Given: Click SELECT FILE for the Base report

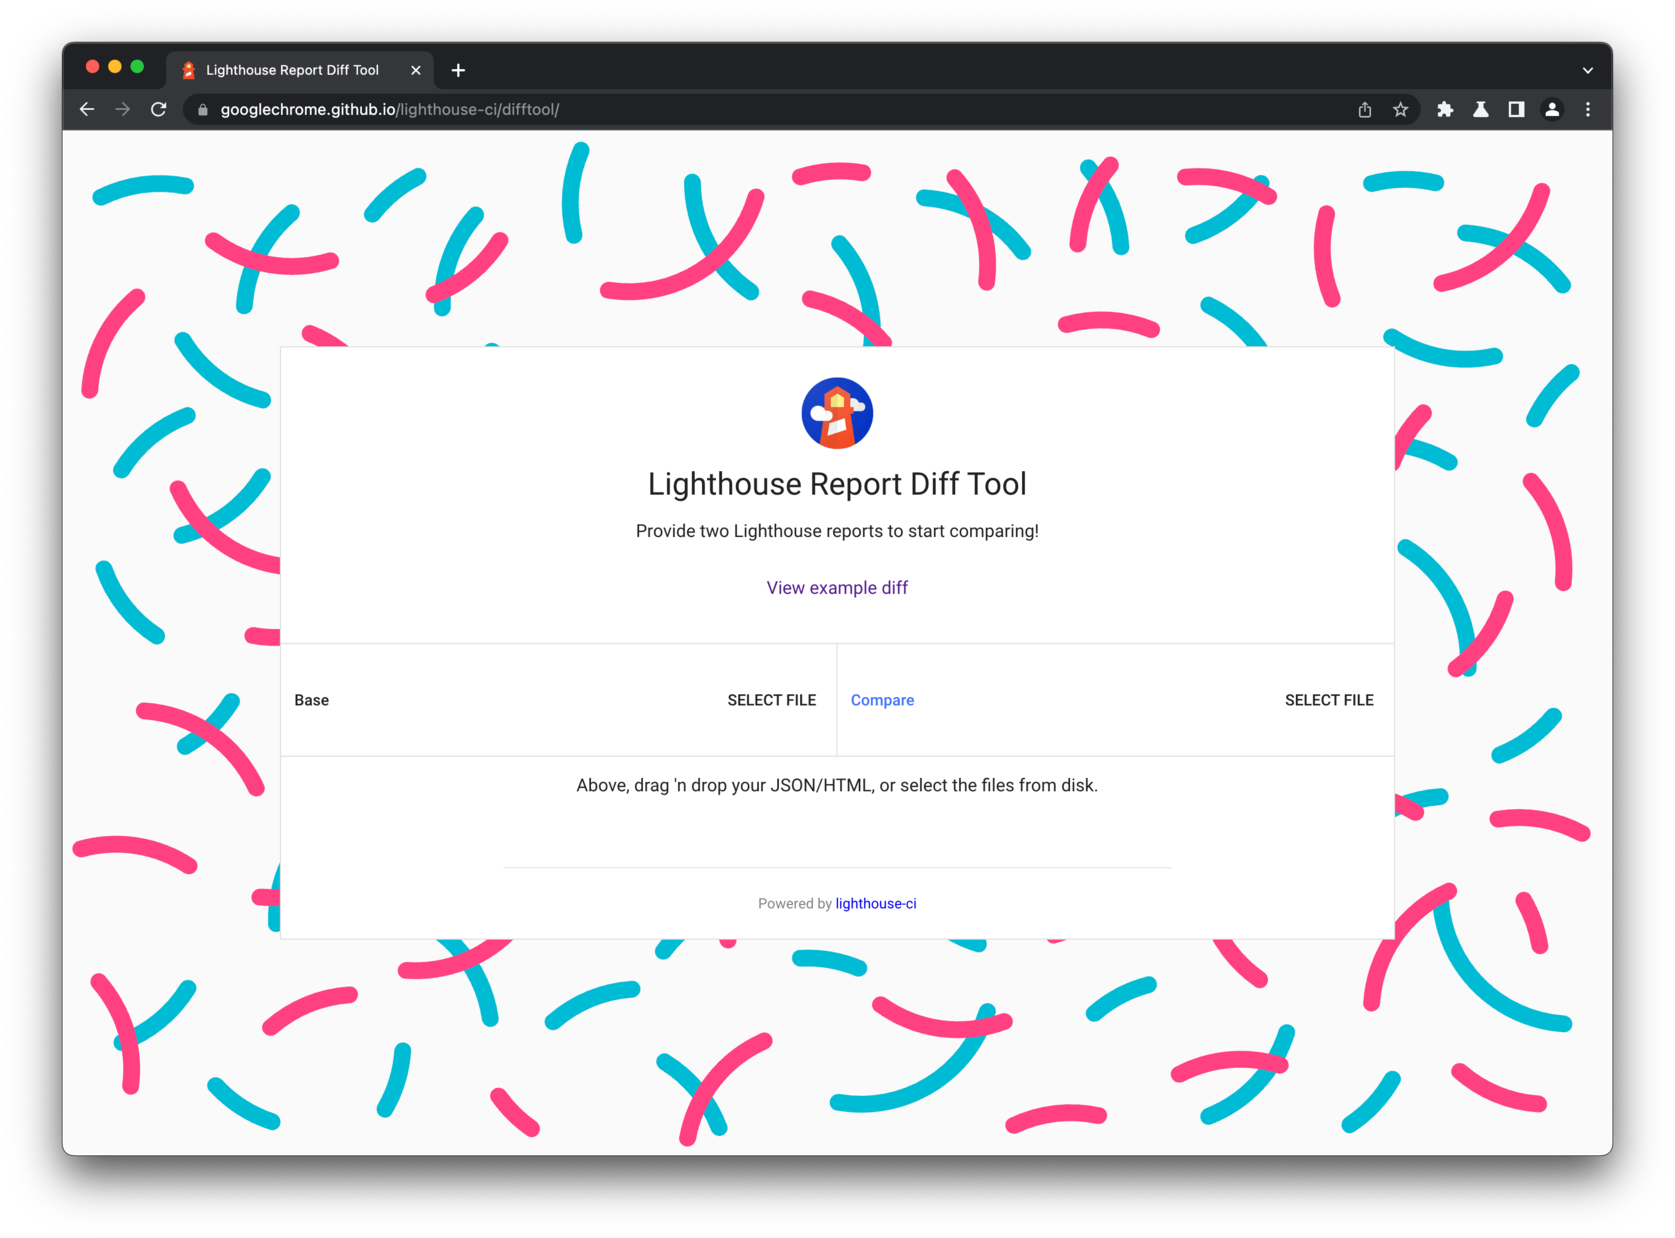Looking at the screenshot, I should [x=771, y=700].
